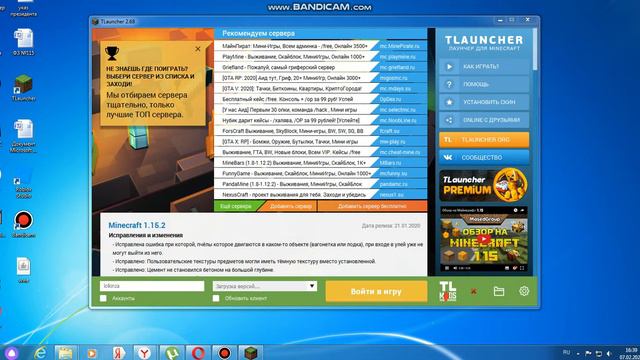Image resolution: width=640 pixels, height=360 pixels.
Task: Click the trophy icon in tip popup
Action: [112, 53]
